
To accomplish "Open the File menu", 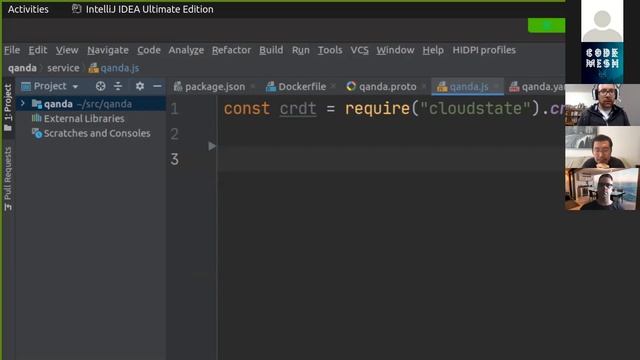I will [12, 50].
